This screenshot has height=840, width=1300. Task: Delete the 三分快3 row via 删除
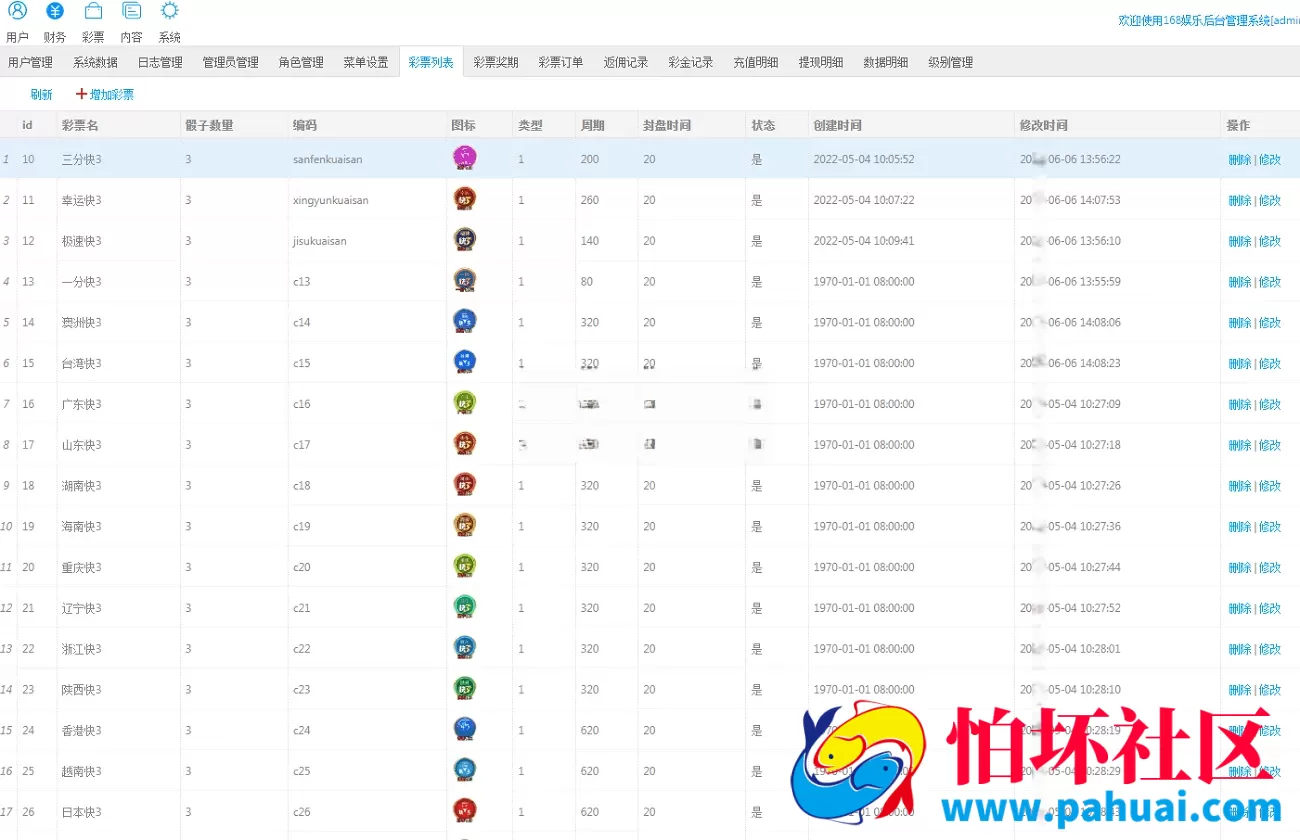click(1239, 159)
